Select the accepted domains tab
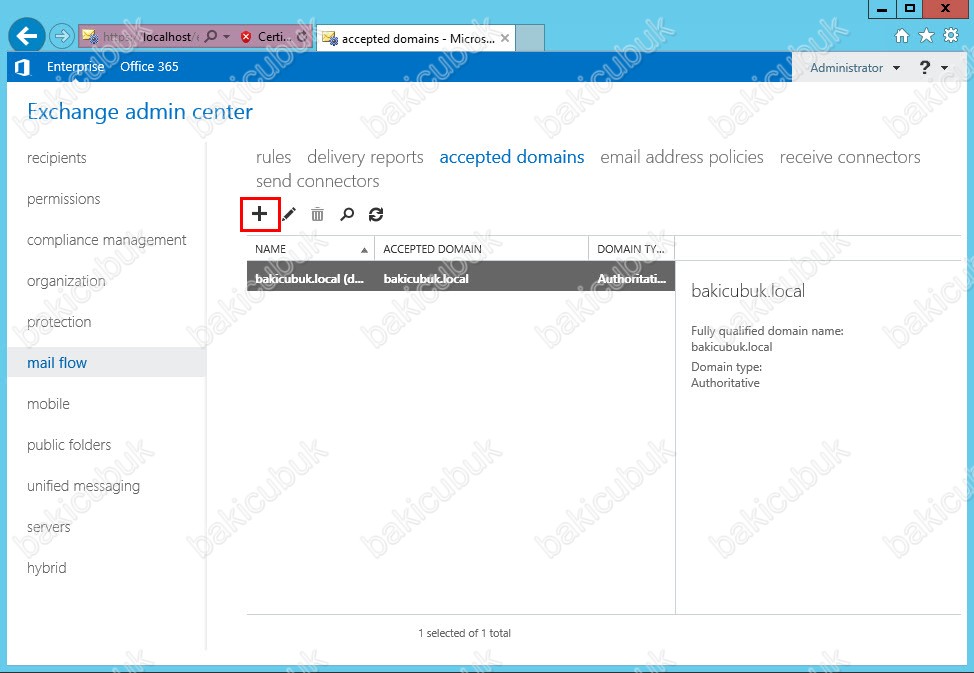The image size is (974, 673). [512, 157]
